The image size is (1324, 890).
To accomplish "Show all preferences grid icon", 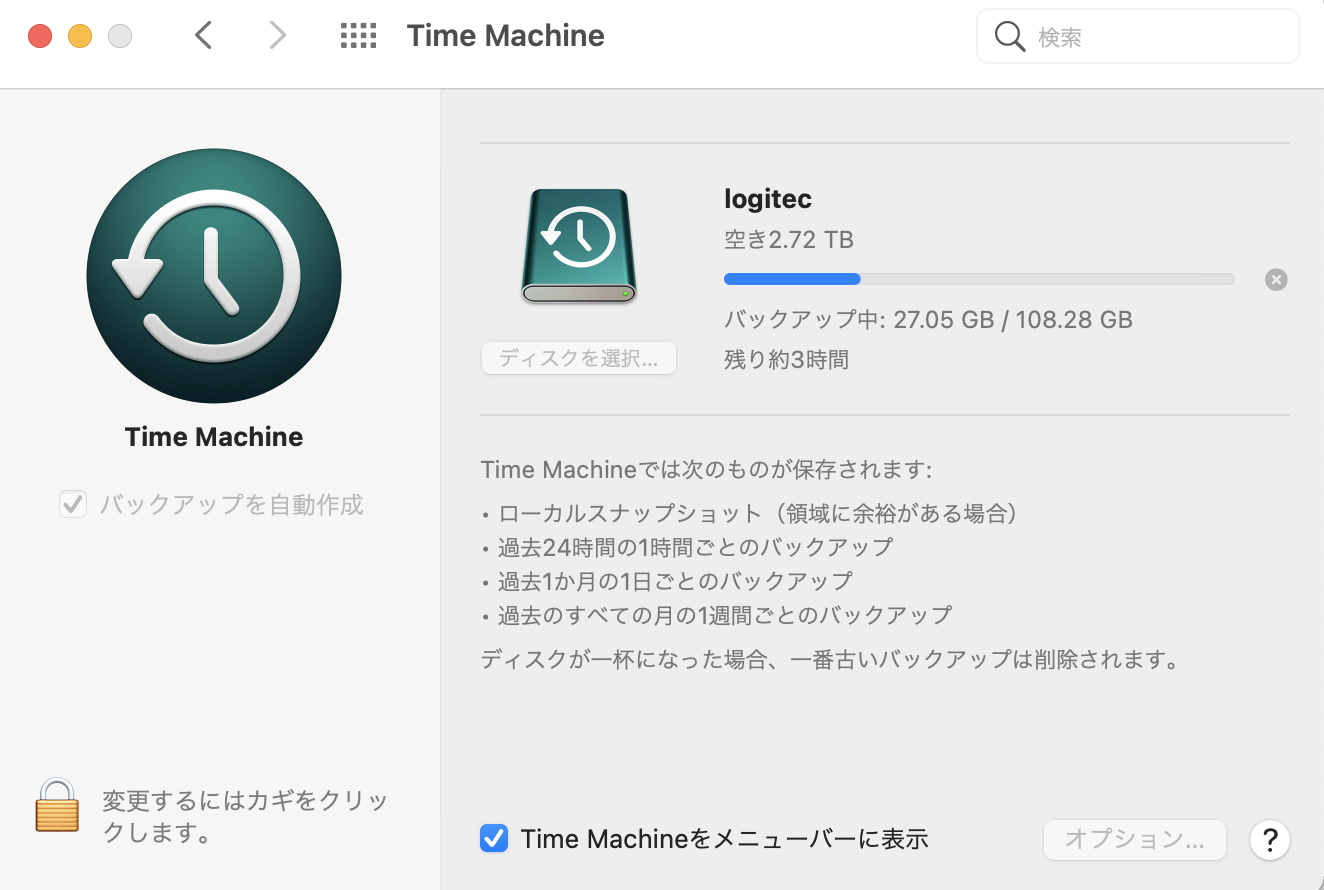I will coord(358,37).
